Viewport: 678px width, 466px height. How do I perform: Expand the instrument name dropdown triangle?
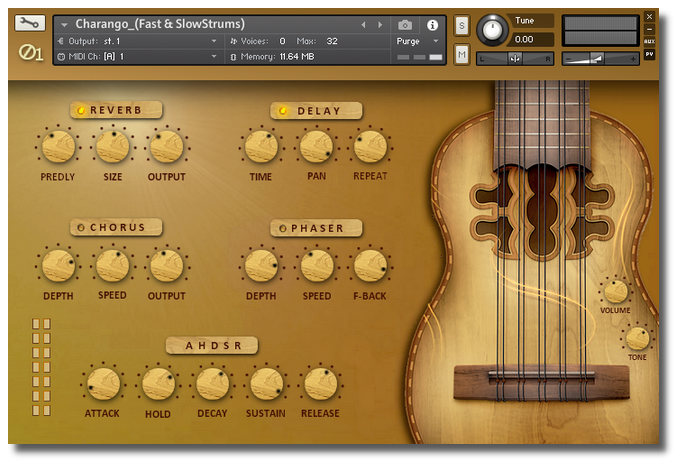[x=64, y=25]
